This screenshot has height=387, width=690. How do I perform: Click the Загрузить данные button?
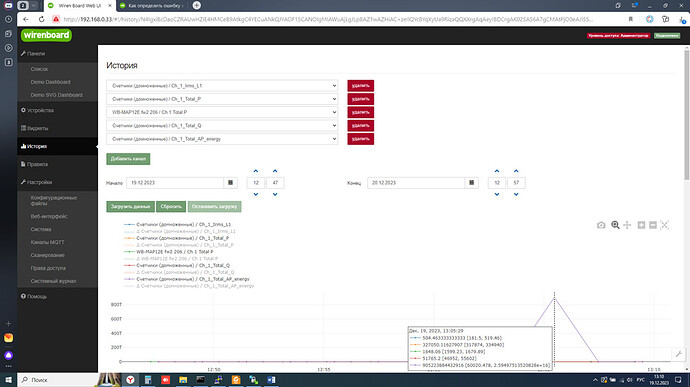(x=130, y=206)
